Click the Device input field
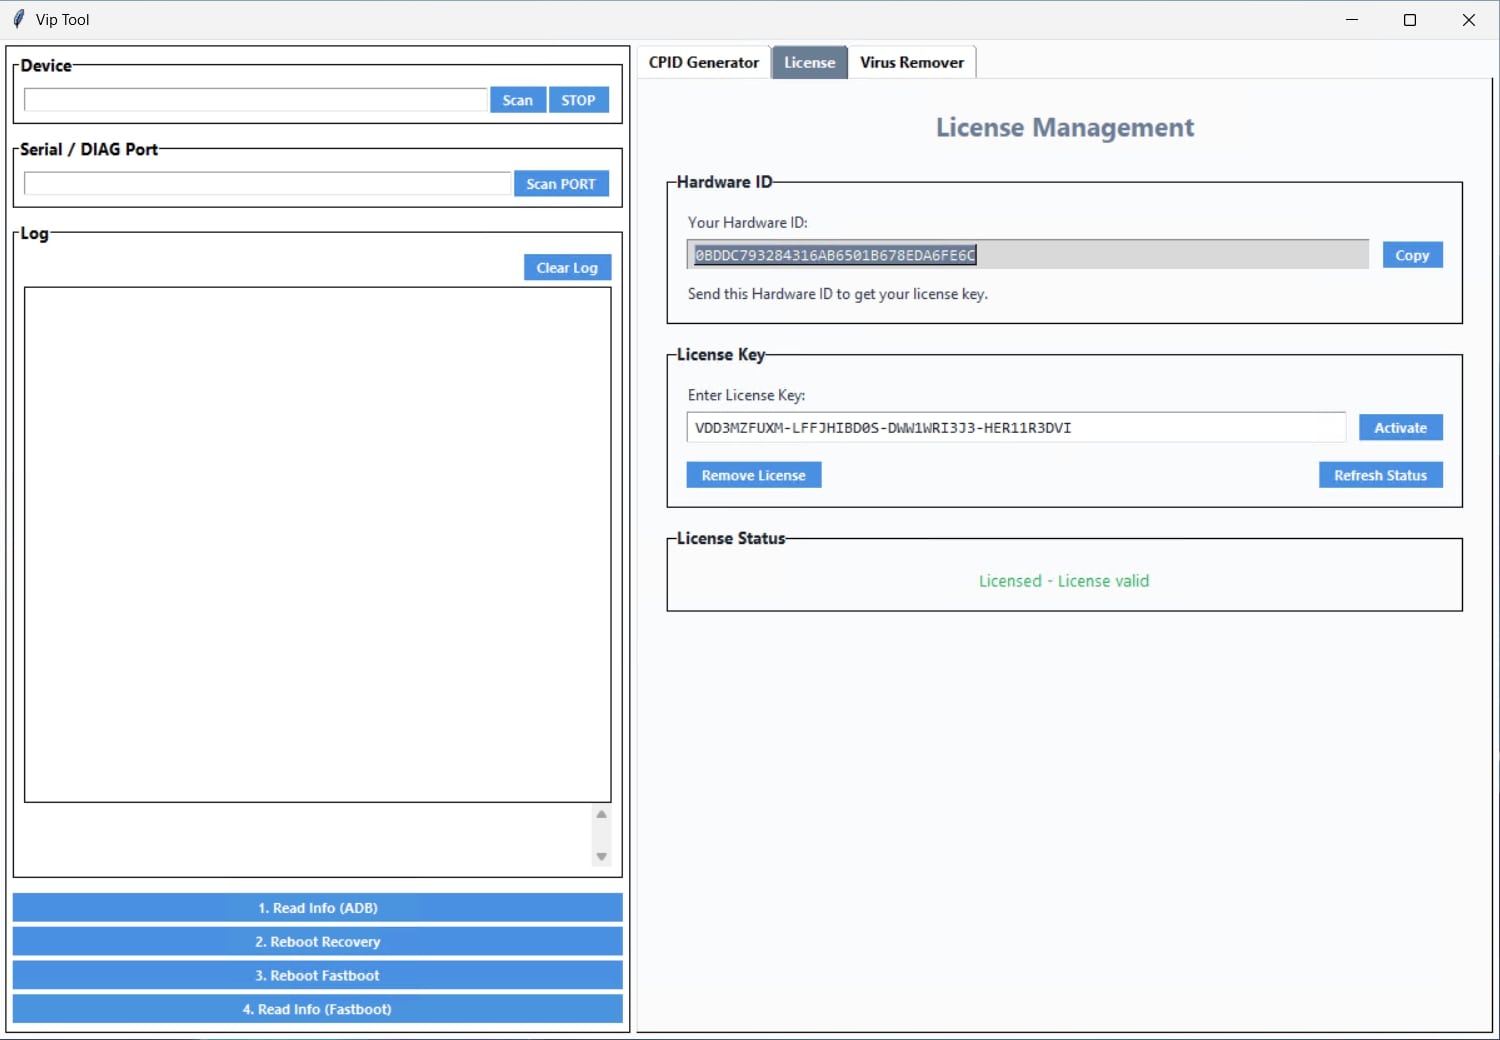 point(255,100)
